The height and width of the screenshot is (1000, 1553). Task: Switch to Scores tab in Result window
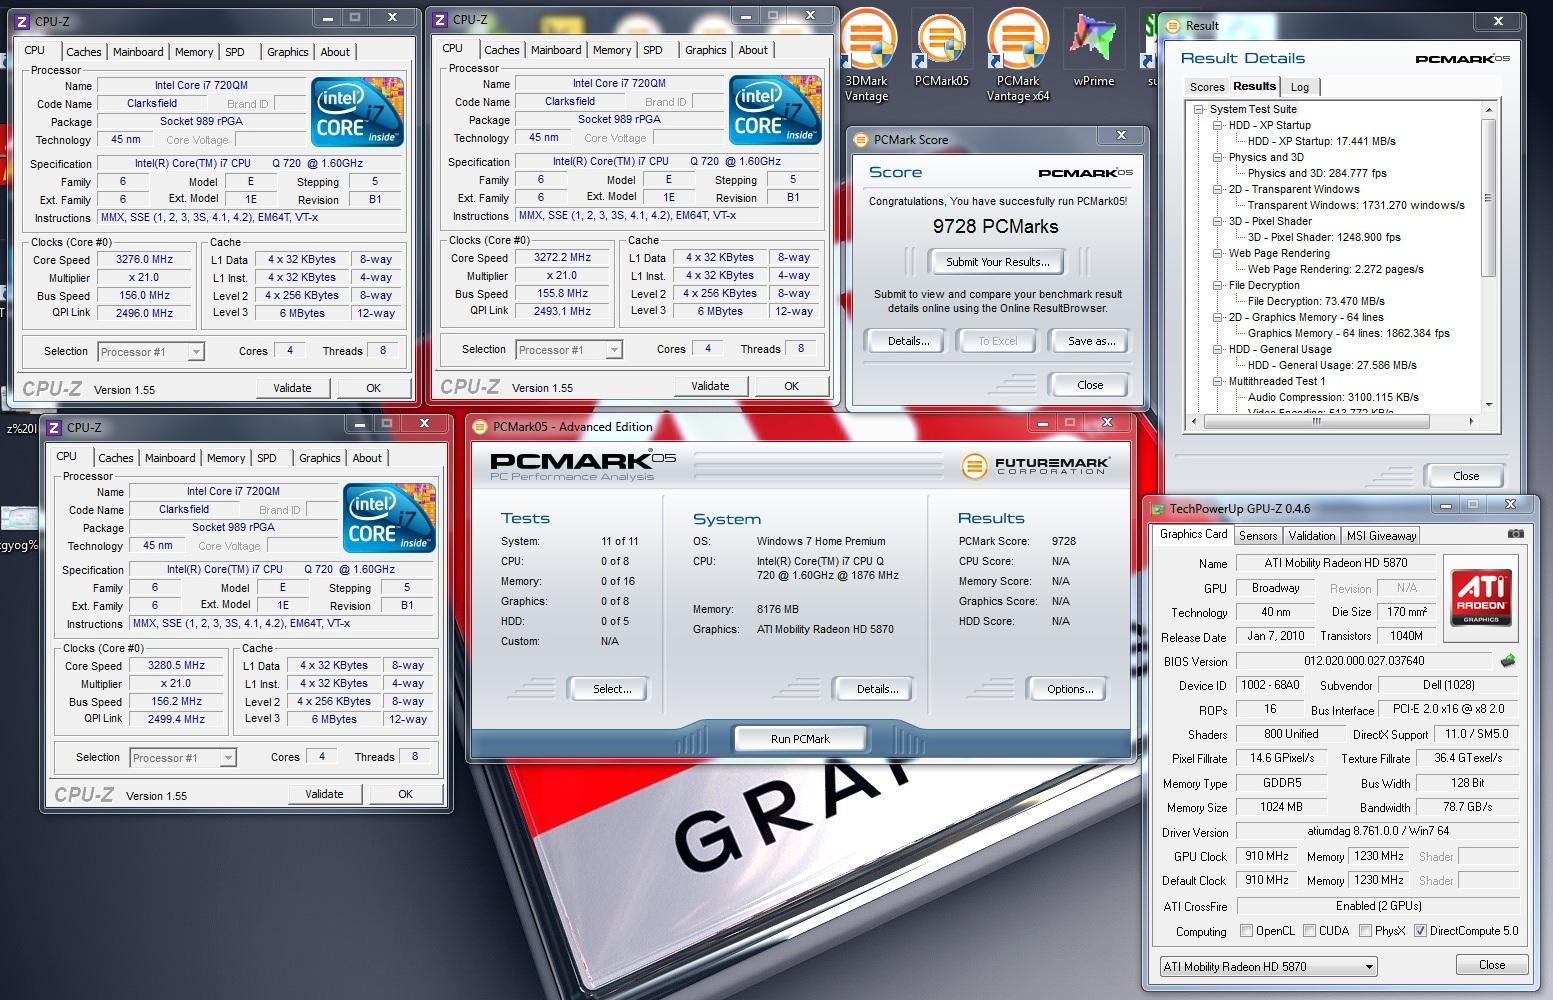[1206, 87]
